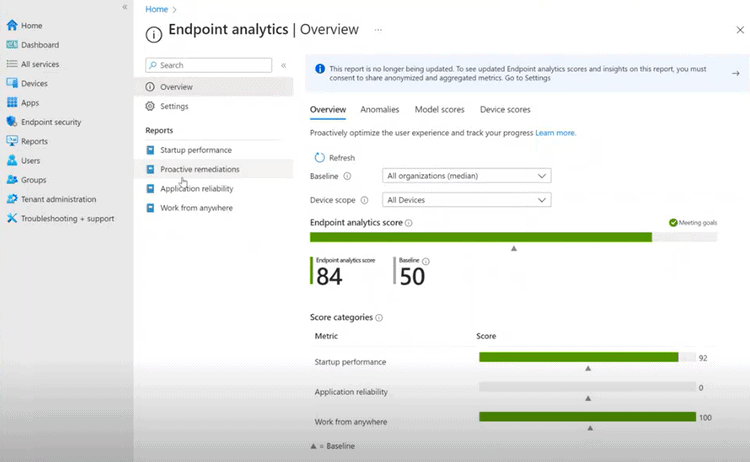Close the Endpoint analytics blade
This screenshot has height=462, width=750.
click(x=740, y=30)
